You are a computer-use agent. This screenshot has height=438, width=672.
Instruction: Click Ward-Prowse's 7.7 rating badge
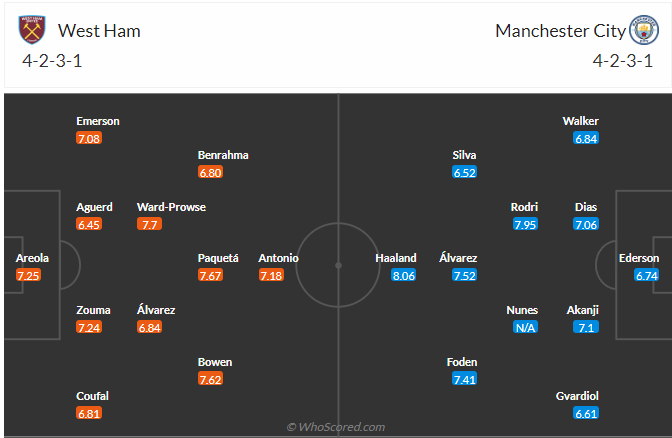[x=149, y=224]
